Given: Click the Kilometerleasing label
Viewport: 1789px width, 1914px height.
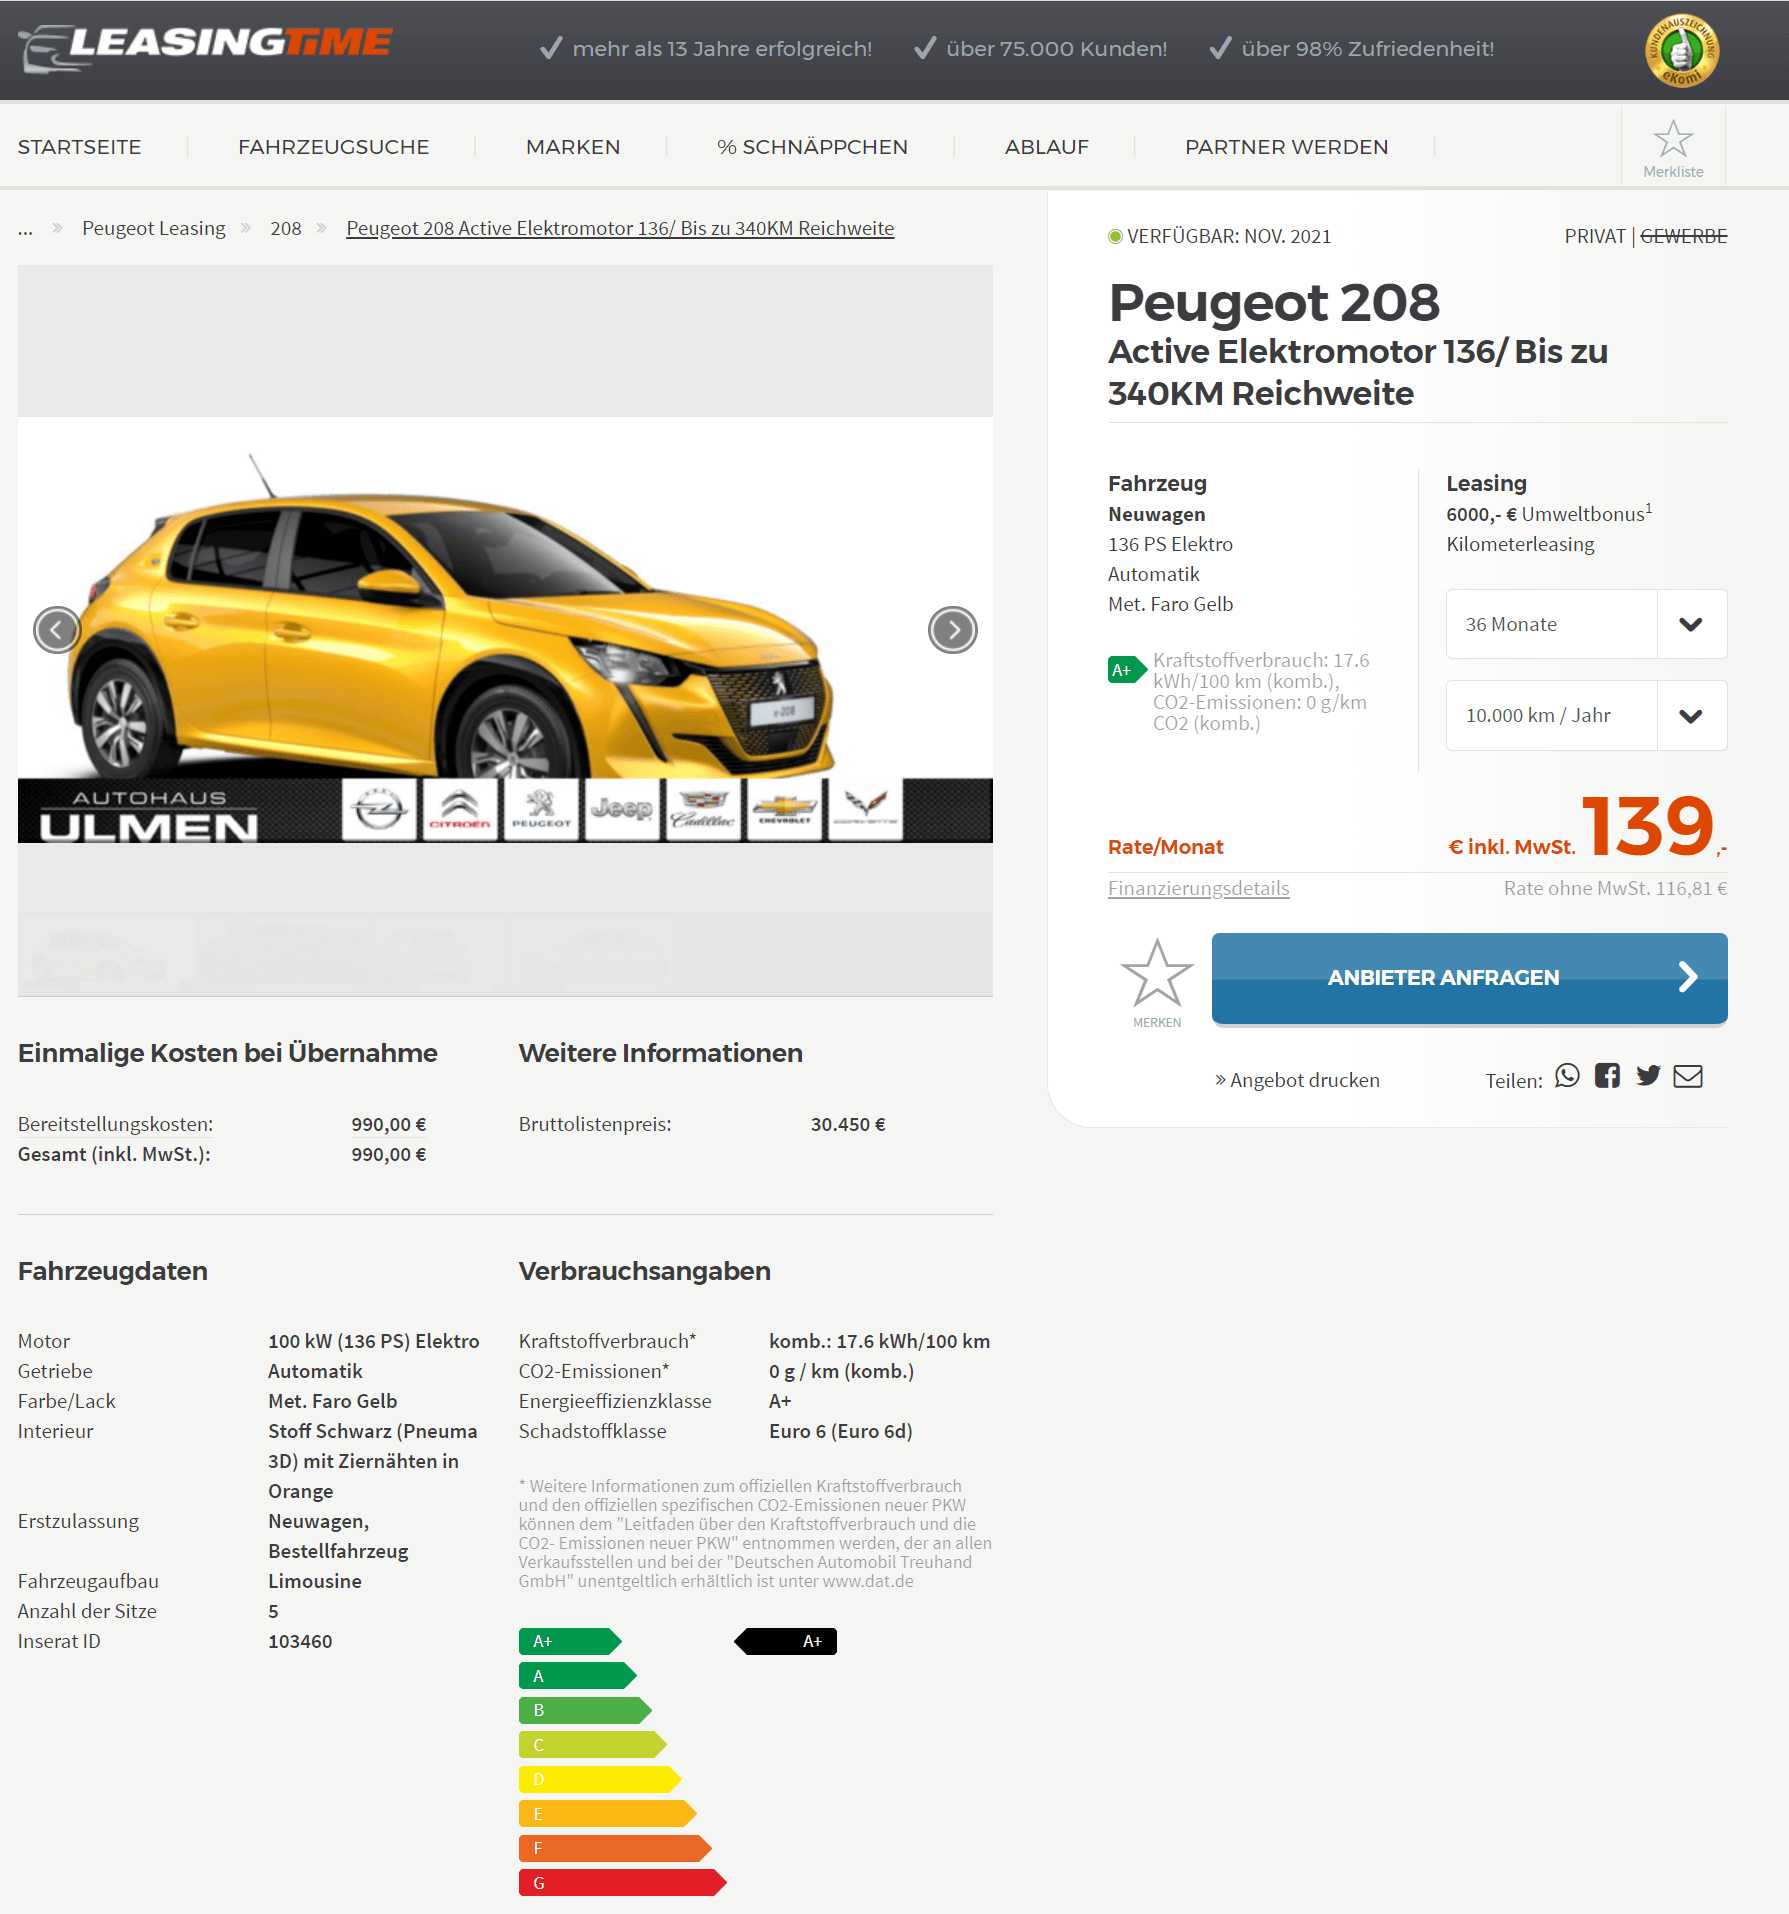Looking at the screenshot, I should coord(1520,544).
